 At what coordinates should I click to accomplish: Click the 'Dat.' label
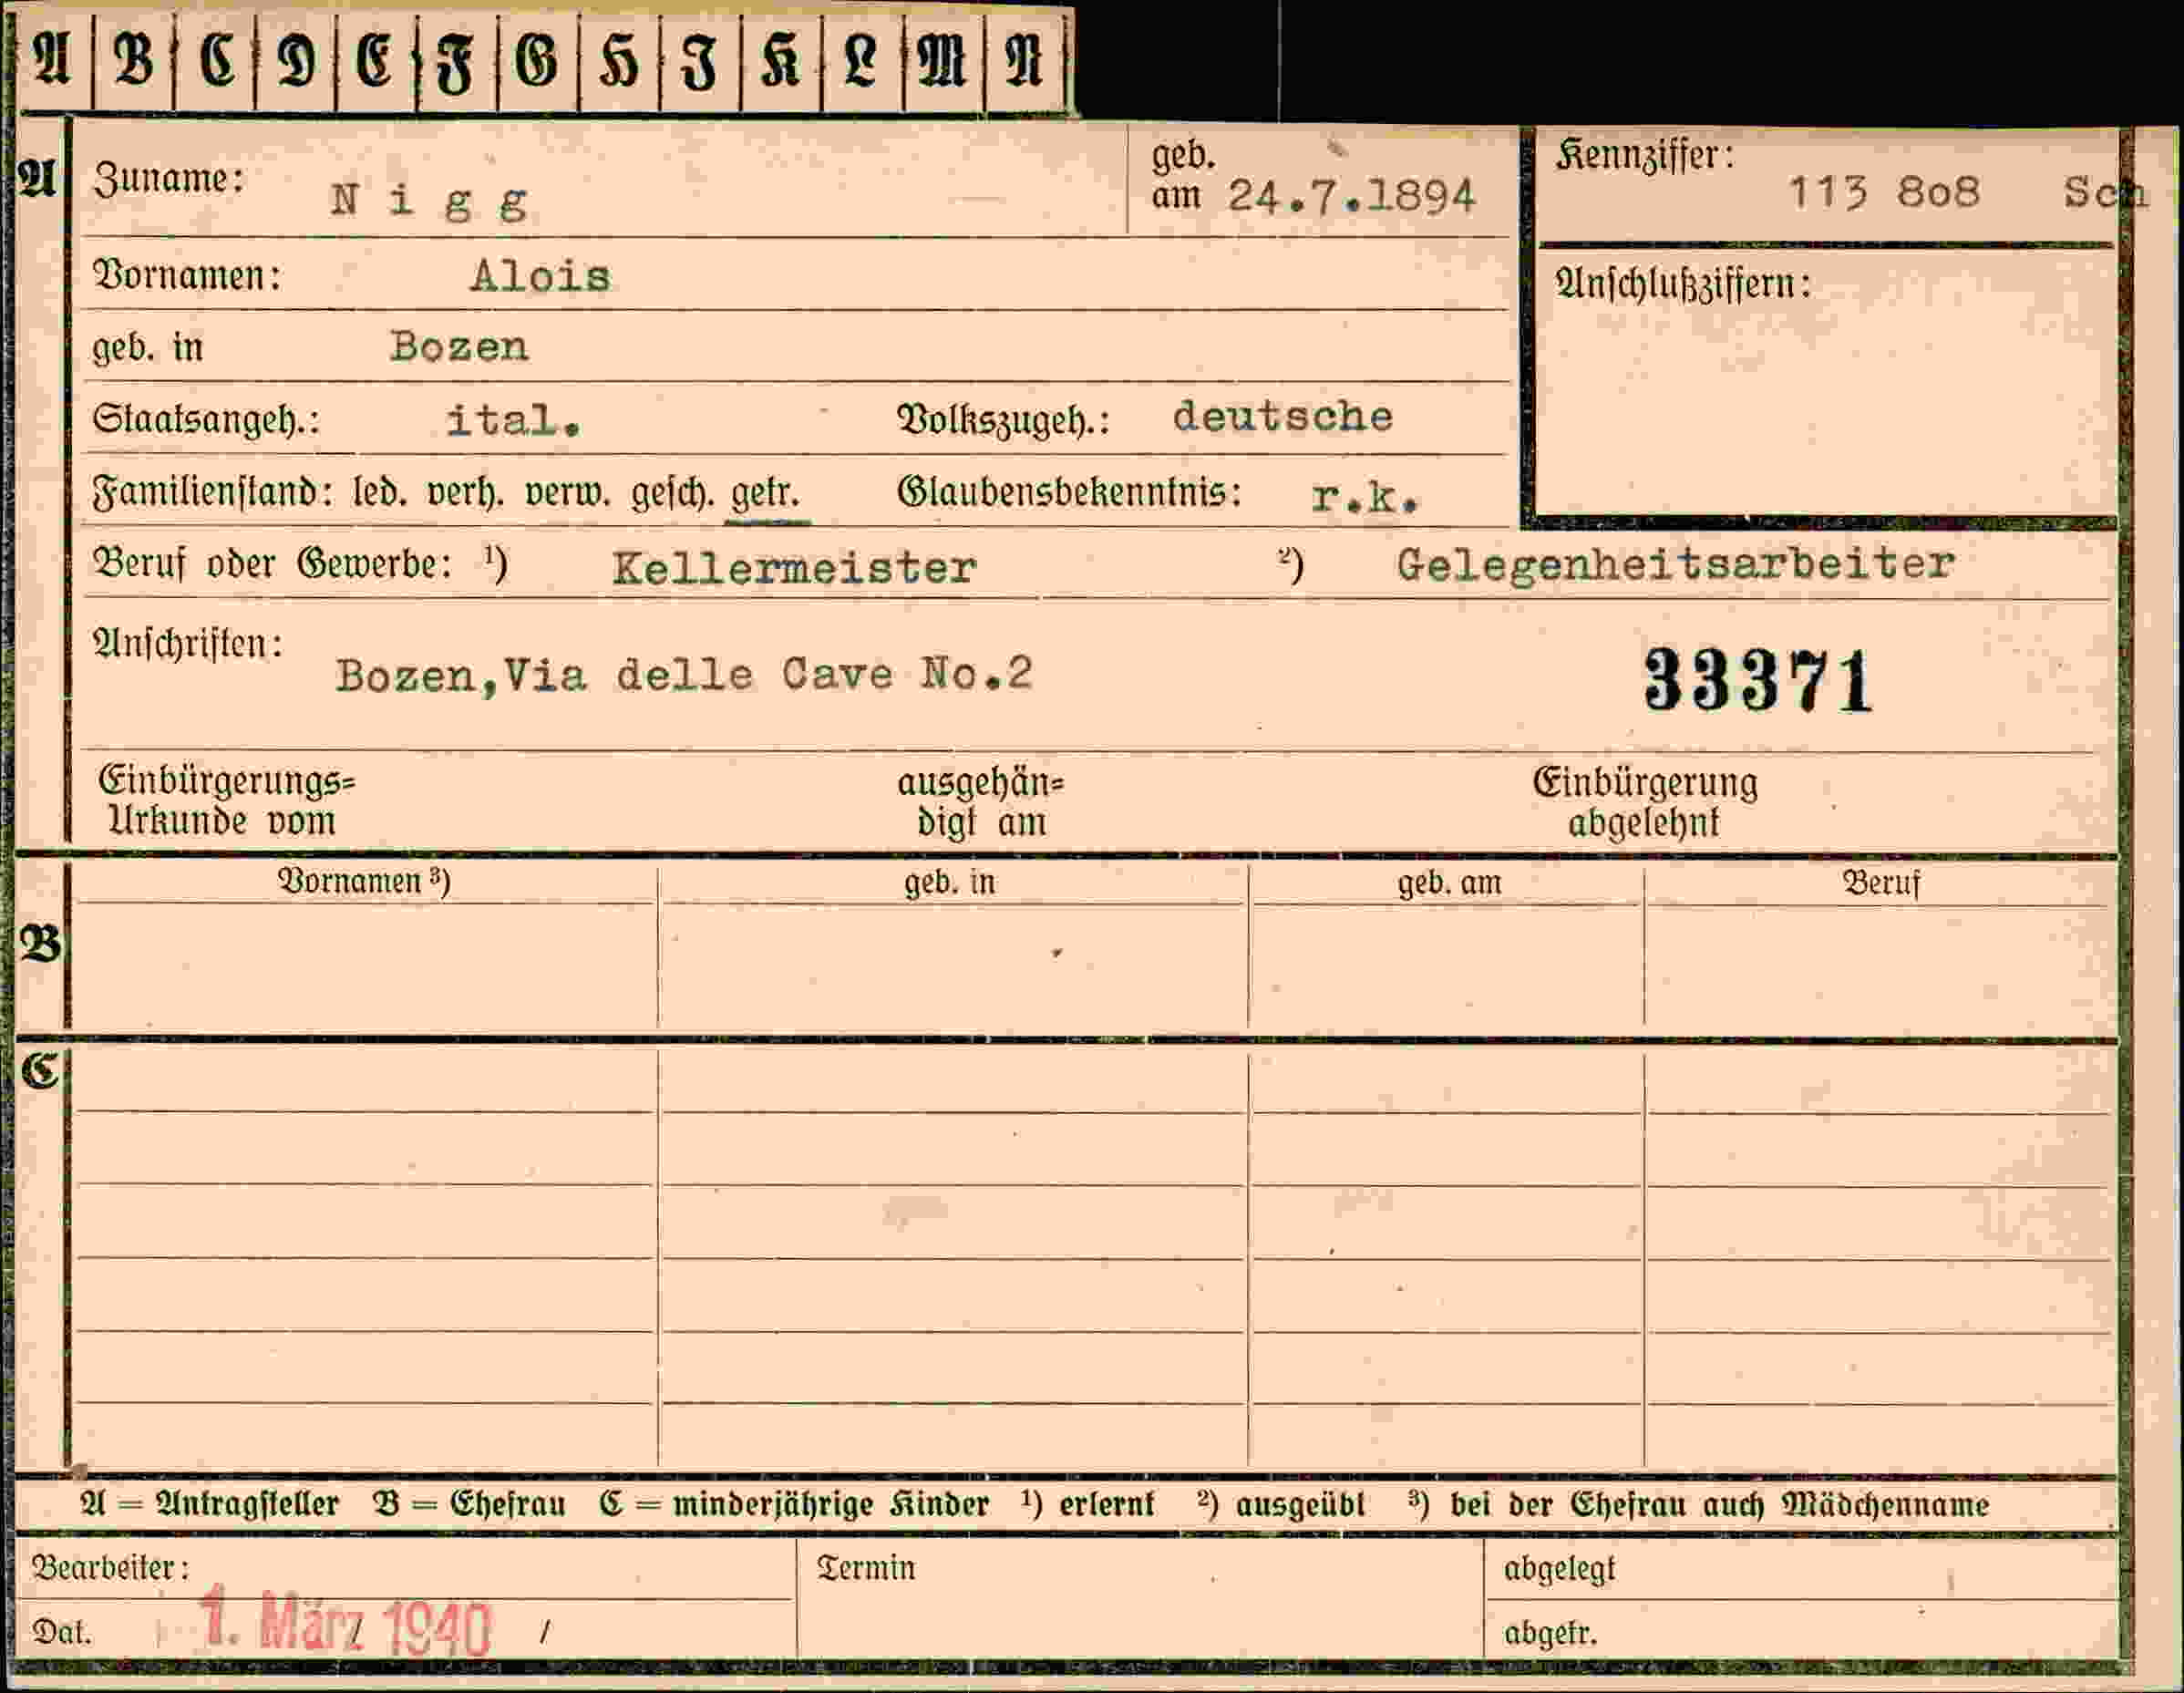[62, 1633]
